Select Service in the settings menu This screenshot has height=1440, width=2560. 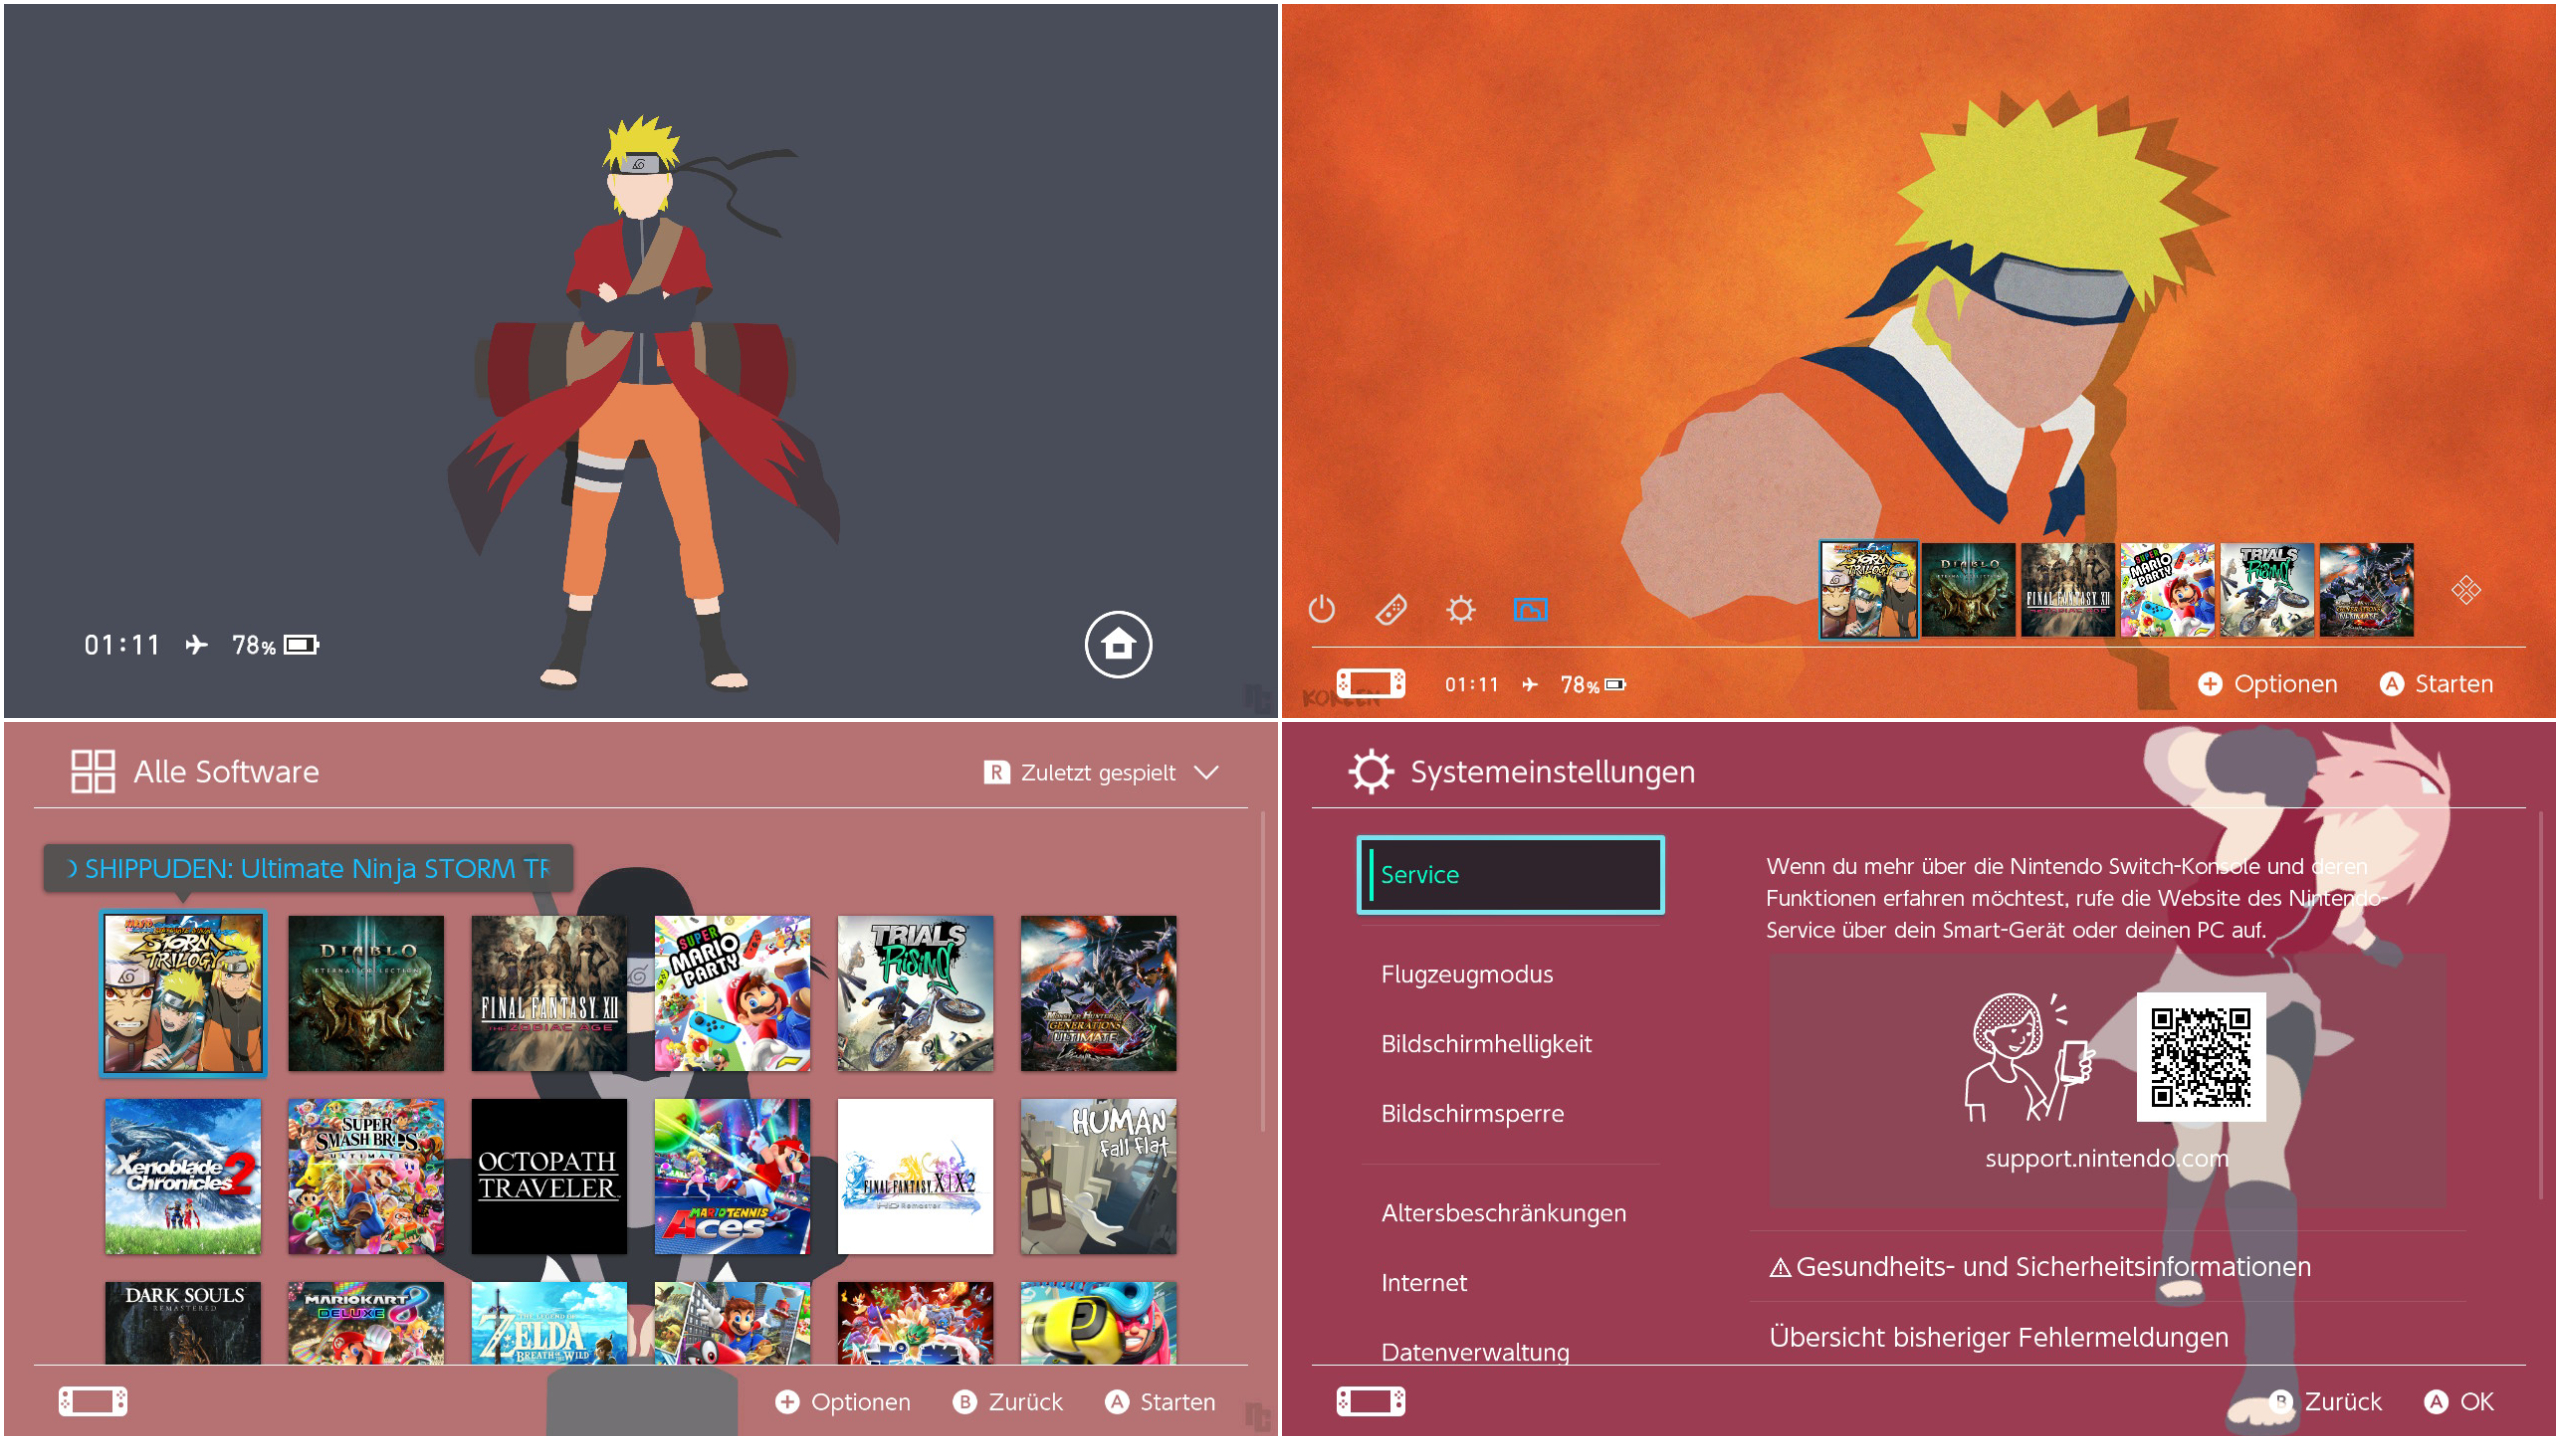(x=1510, y=875)
